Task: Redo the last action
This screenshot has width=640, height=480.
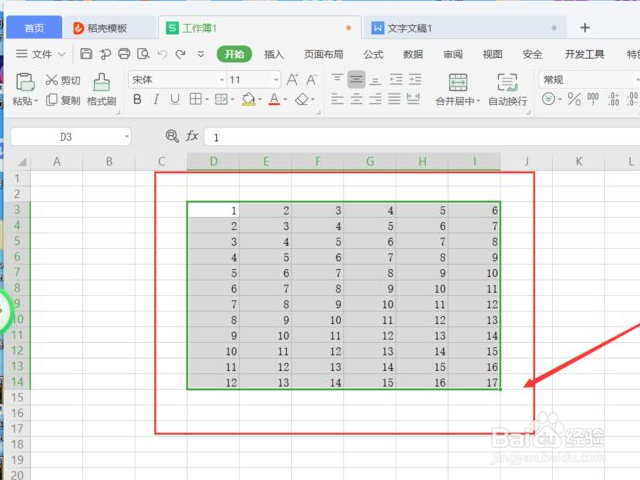Action: (x=181, y=54)
